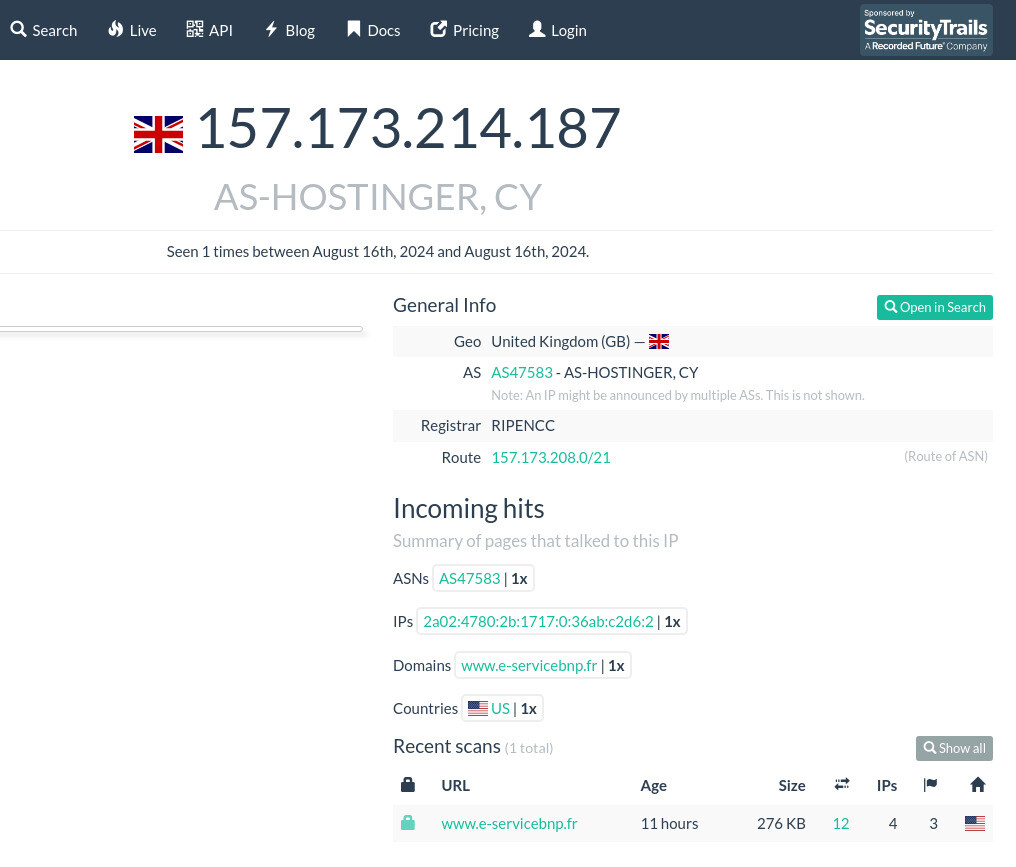Click the IP address heading 157.173.214.187
The height and width of the screenshot is (867, 1016).
click(409, 128)
